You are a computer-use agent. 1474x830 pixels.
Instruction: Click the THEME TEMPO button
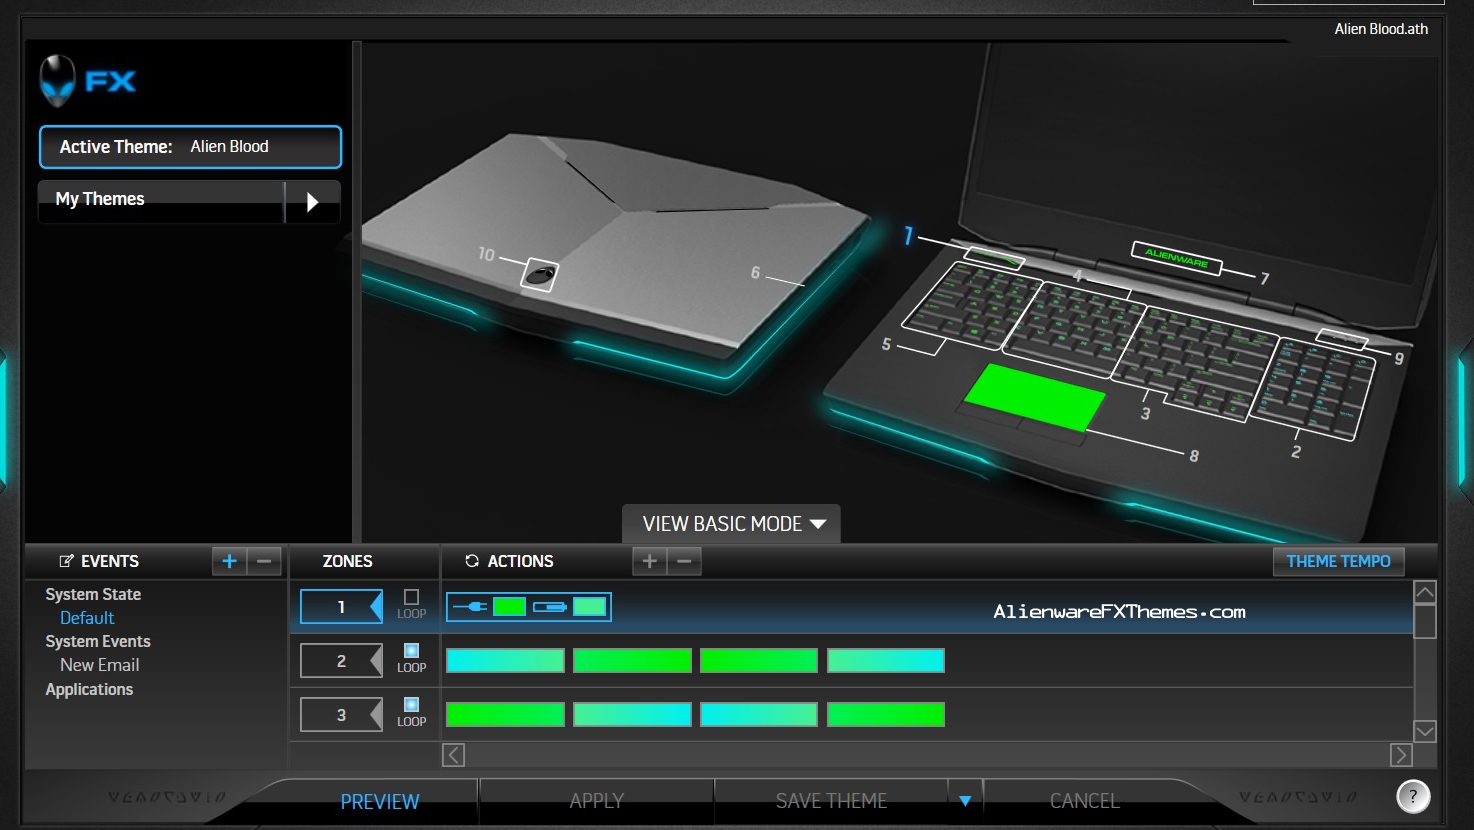pyautogui.click(x=1338, y=561)
